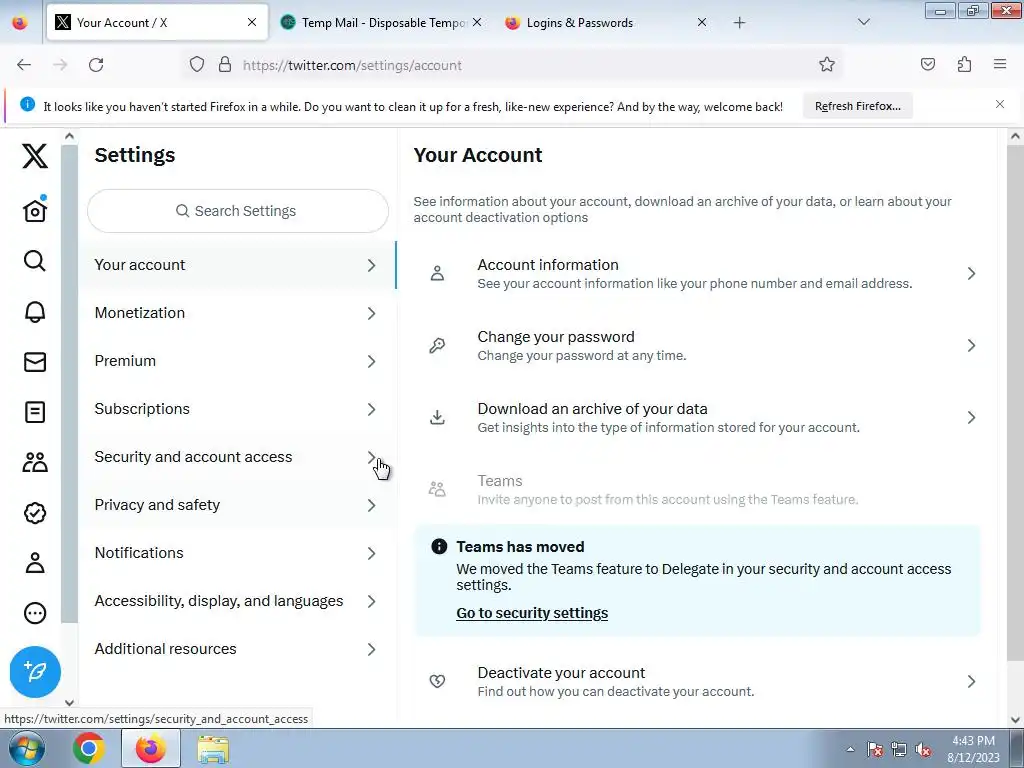Click the blue compose post button
The width and height of the screenshot is (1024, 768).
pyautogui.click(x=35, y=671)
